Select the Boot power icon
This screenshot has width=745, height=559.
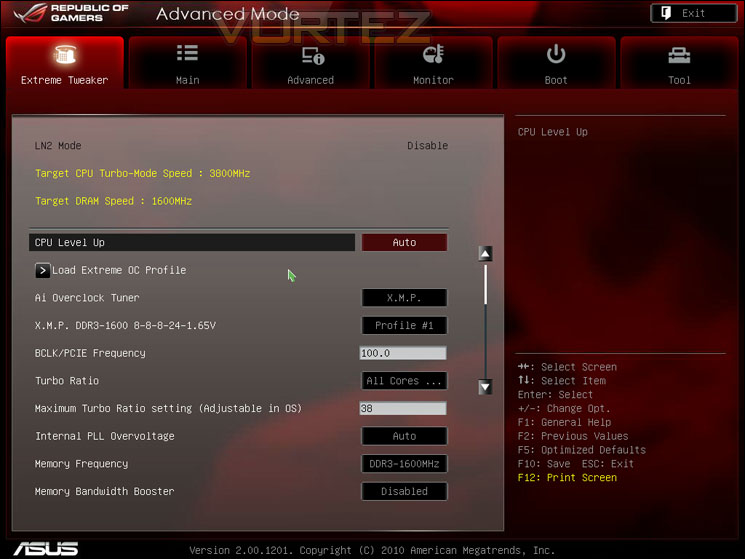pyautogui.click(x=555, y=54)
